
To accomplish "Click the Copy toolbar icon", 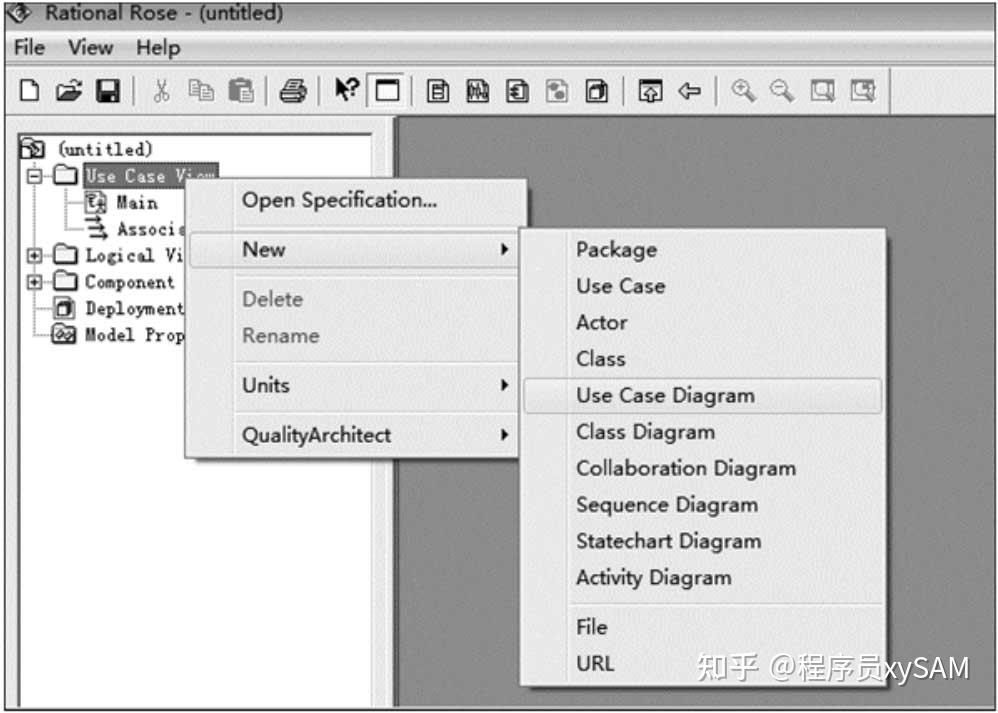I will point(201,91).
